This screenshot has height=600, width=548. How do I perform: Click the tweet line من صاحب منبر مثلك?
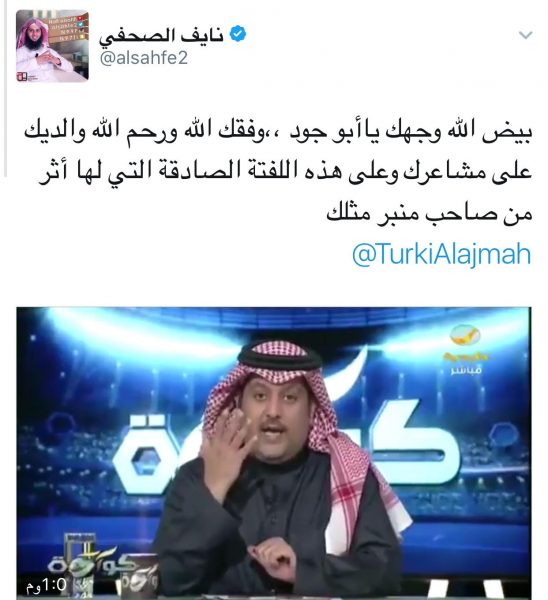[429, 213]
